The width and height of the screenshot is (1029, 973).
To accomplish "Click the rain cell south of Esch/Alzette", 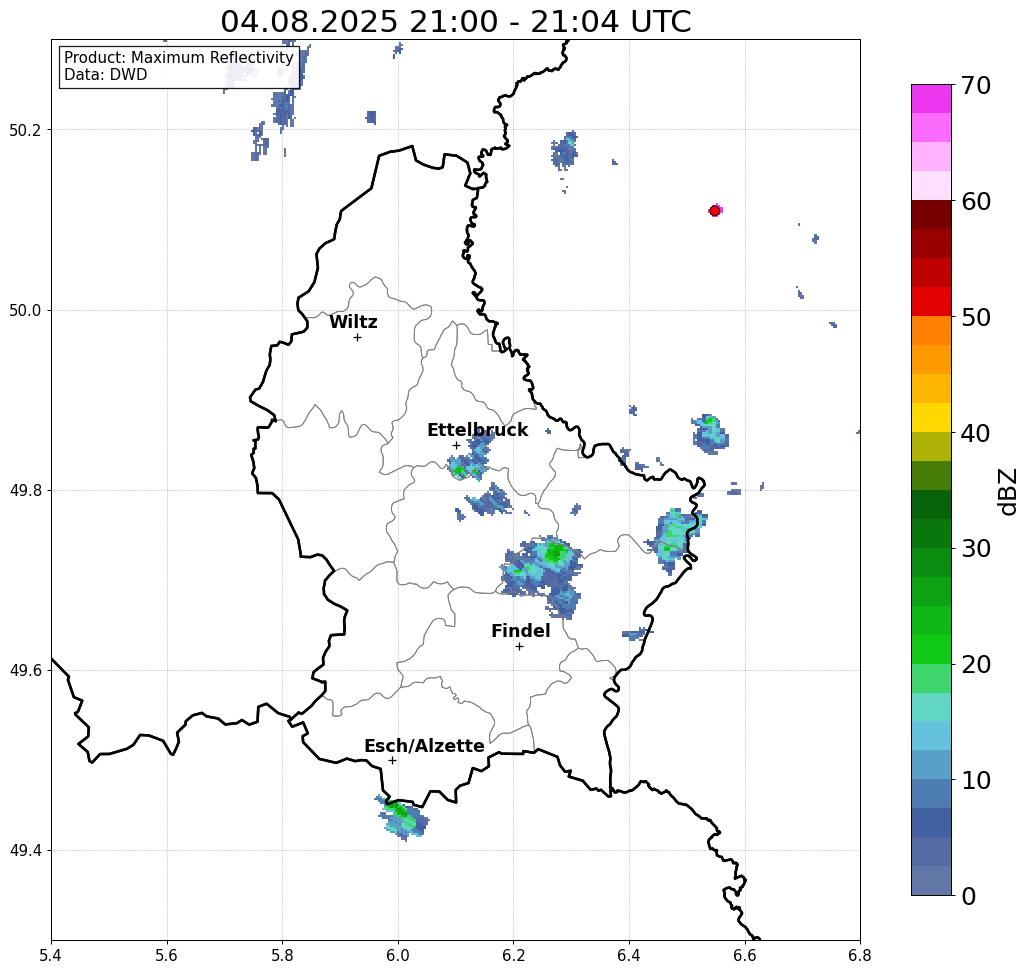I will pyautogui.click(x=402, y=818).
